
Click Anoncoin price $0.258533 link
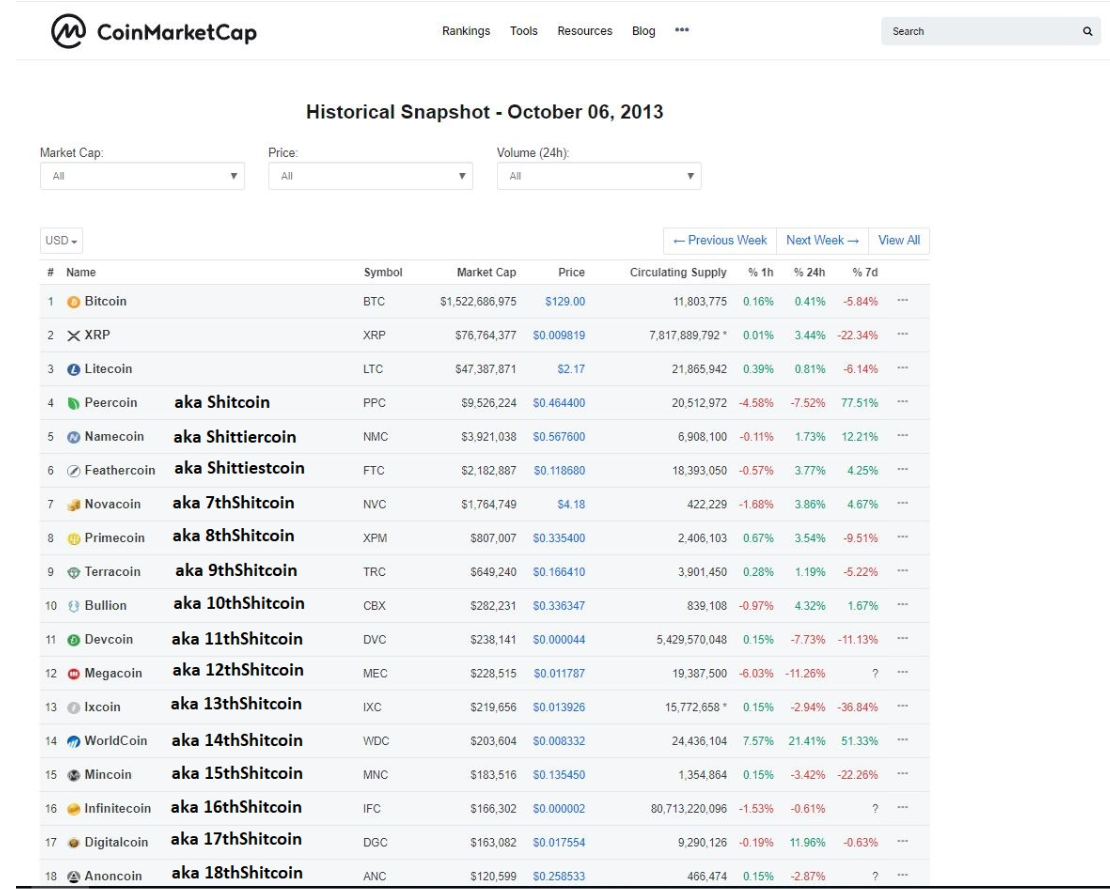coord(559,876)
